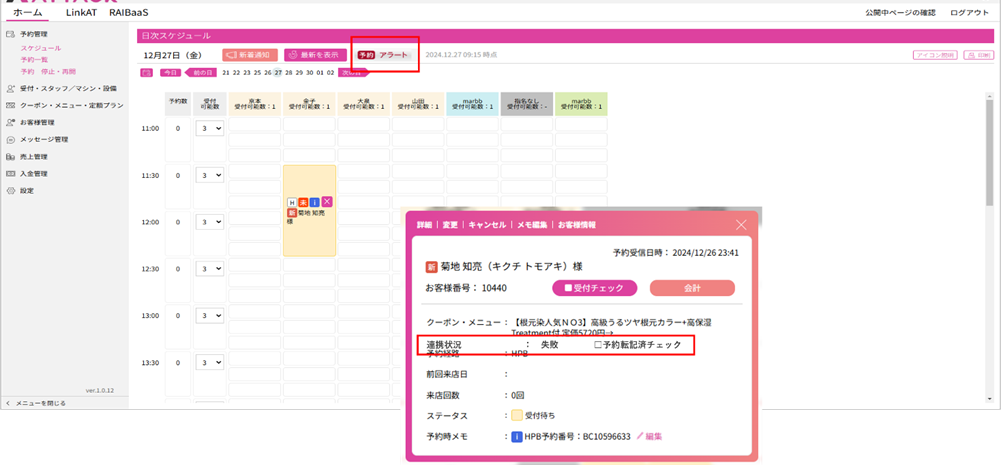Open 設定 settings in the sidebar
The height and width of the screenshot is (465, 1001).
27,190
